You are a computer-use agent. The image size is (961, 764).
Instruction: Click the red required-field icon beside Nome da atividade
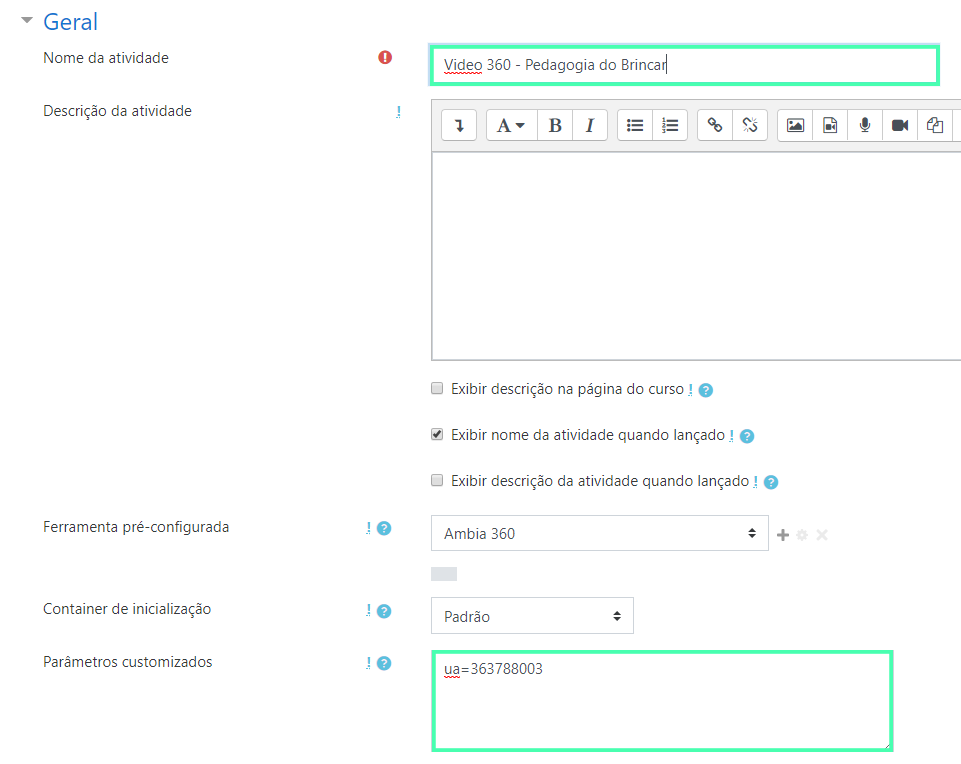point(385,58)
